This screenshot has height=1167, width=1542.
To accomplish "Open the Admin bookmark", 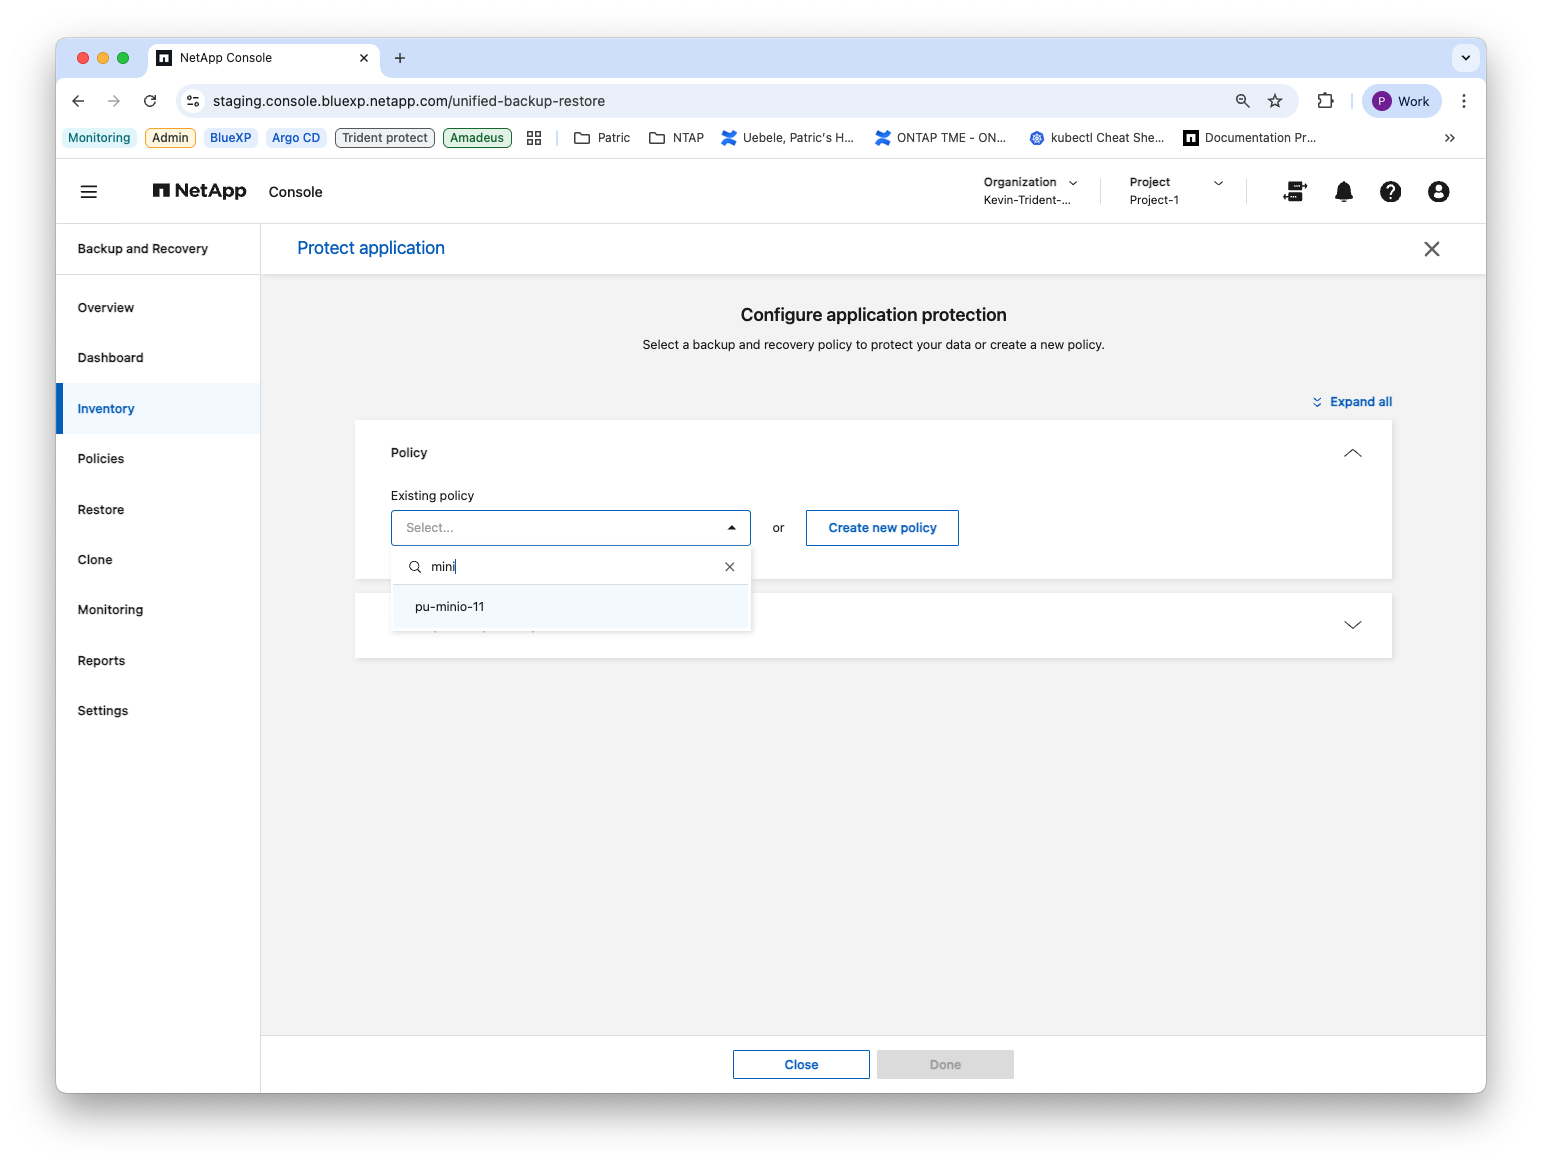I will [170, 138].
